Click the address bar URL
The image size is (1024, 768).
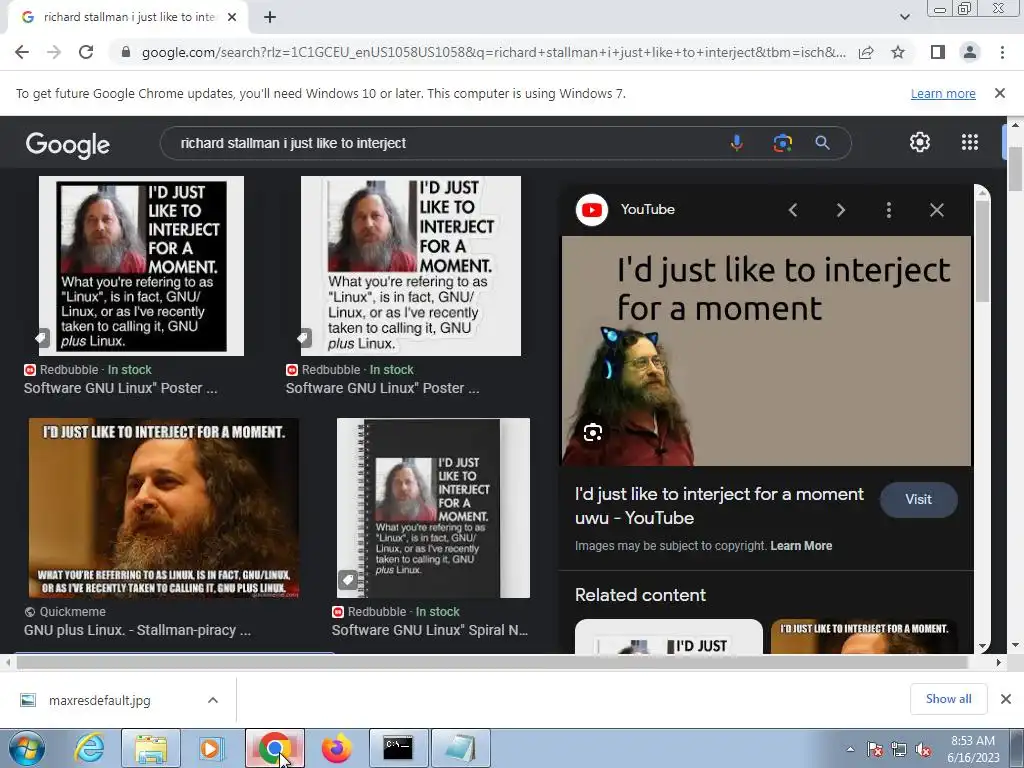494,52
